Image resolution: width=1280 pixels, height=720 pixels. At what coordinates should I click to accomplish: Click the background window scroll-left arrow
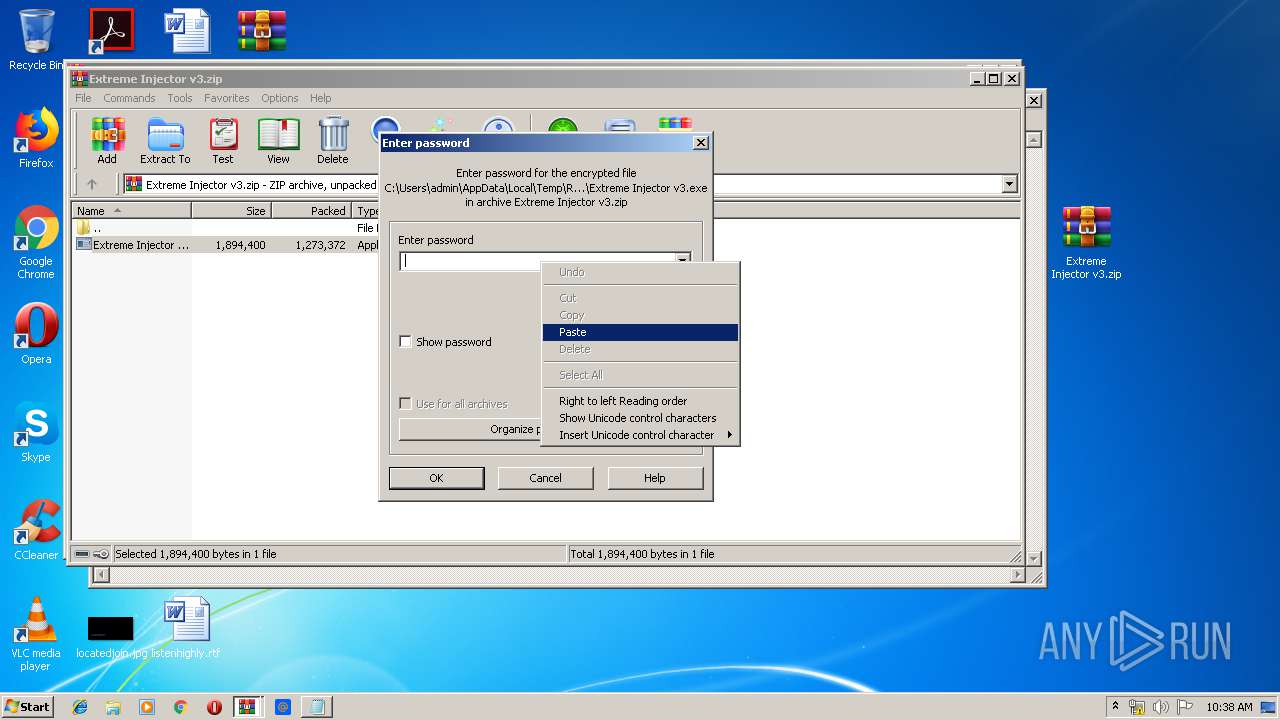(99, 575)
